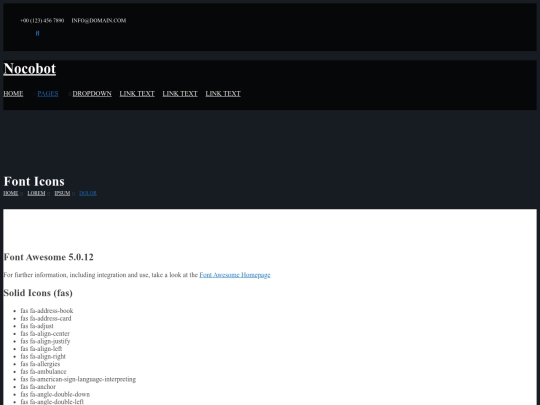
Task: Click HOME in the main navigation menu
Action: (13, 94)
